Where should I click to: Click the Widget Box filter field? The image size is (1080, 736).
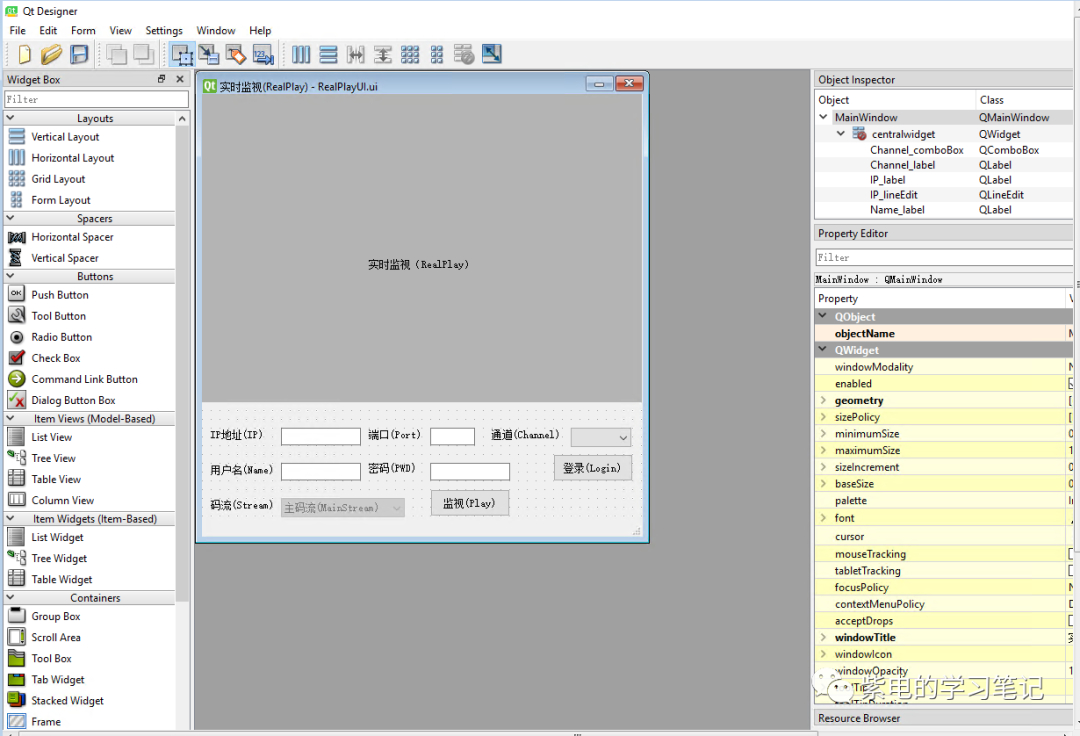point(96,99)
